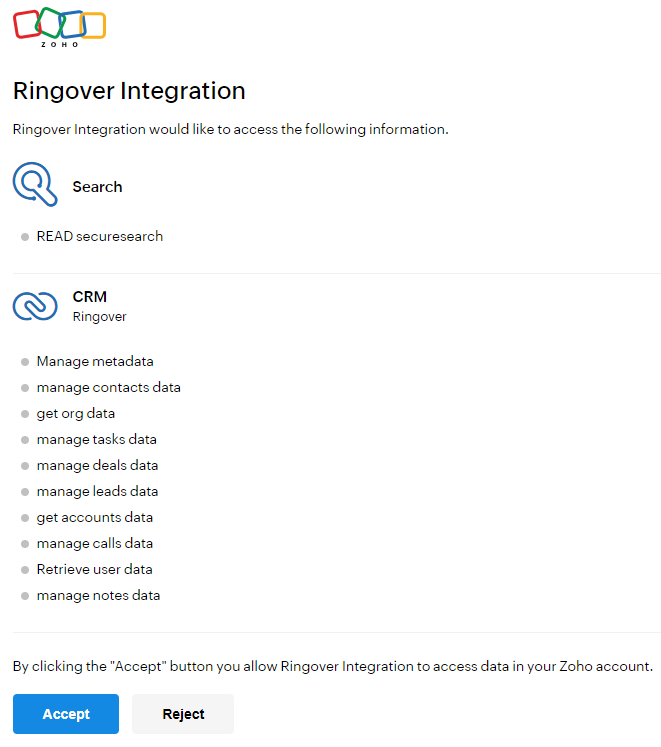This screenshot has width=661, height=747.
Task: Click the 'Retrieve user data' permission
Action: tap(94, 569)
